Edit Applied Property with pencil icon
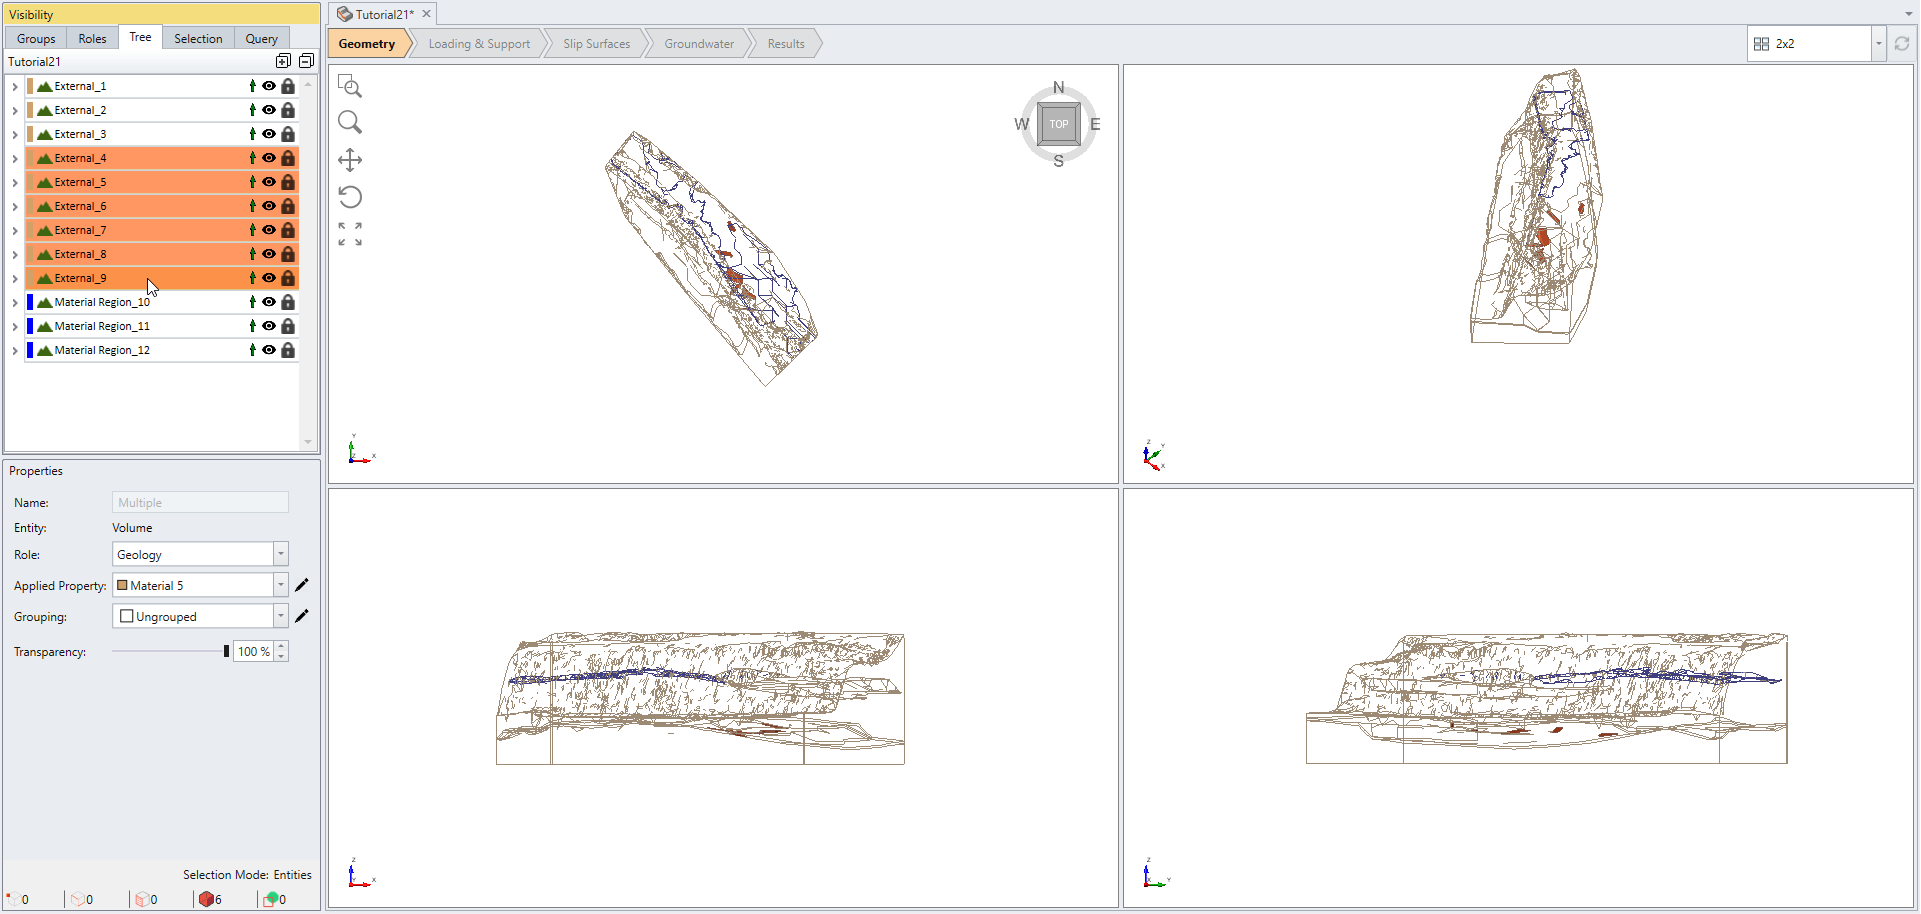This screenshot has height=914, width=1921. pyautogui.click(x=302, y=585)
